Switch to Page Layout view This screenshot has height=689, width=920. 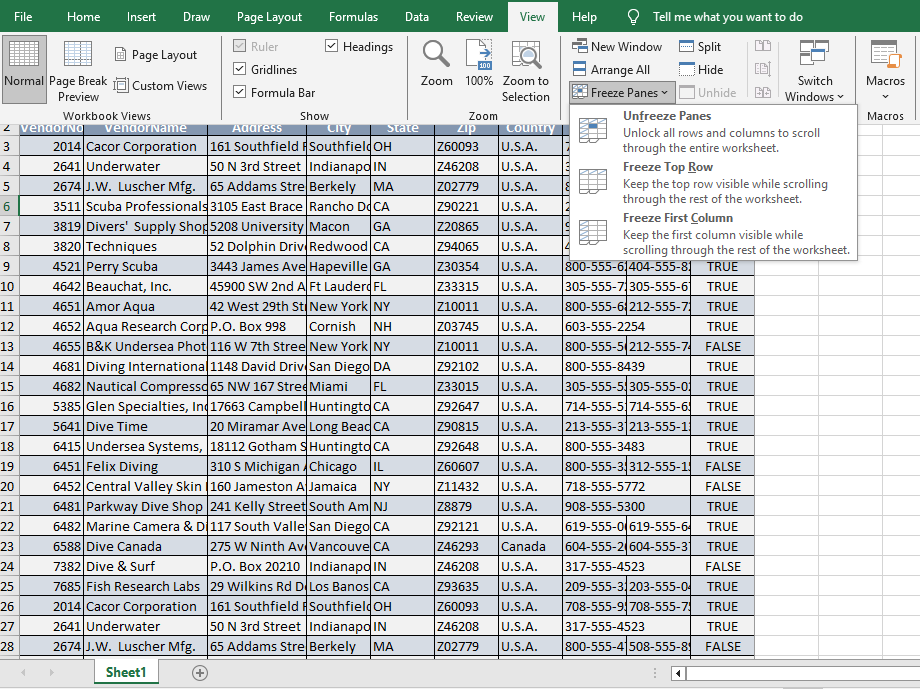click(155, 55)
